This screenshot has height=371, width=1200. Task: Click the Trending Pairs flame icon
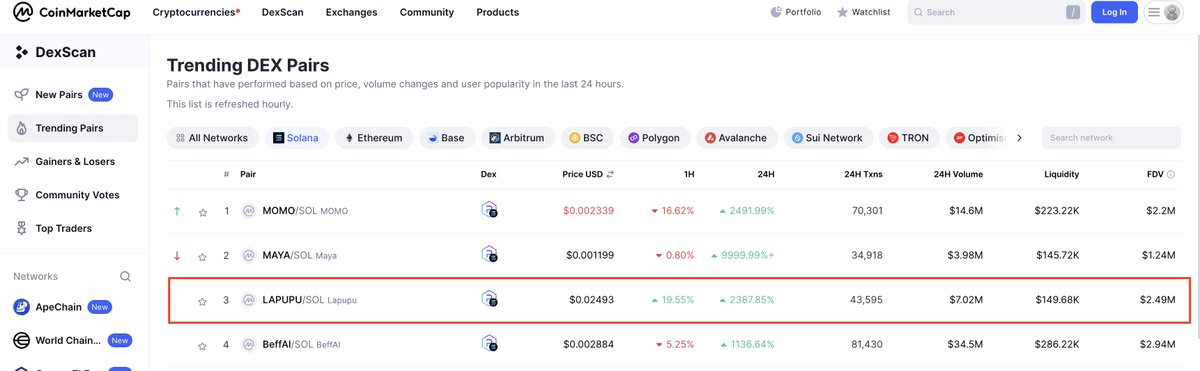(22, 128)
